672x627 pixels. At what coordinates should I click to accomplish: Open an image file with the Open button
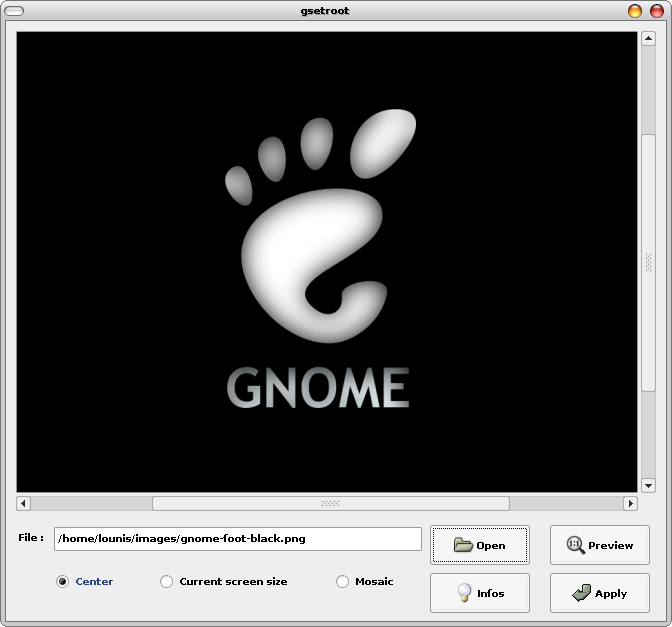click(x=480, y=545)
